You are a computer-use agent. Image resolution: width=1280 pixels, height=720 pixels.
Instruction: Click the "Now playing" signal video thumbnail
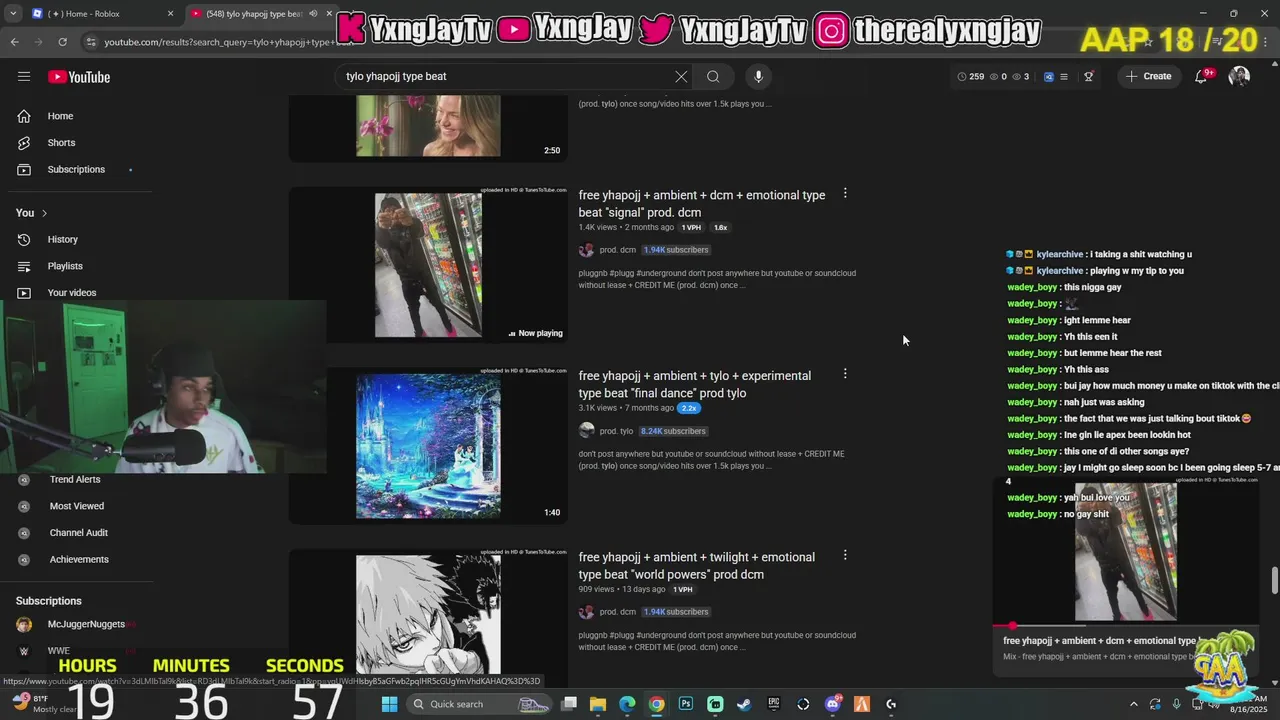pos(428,265)
